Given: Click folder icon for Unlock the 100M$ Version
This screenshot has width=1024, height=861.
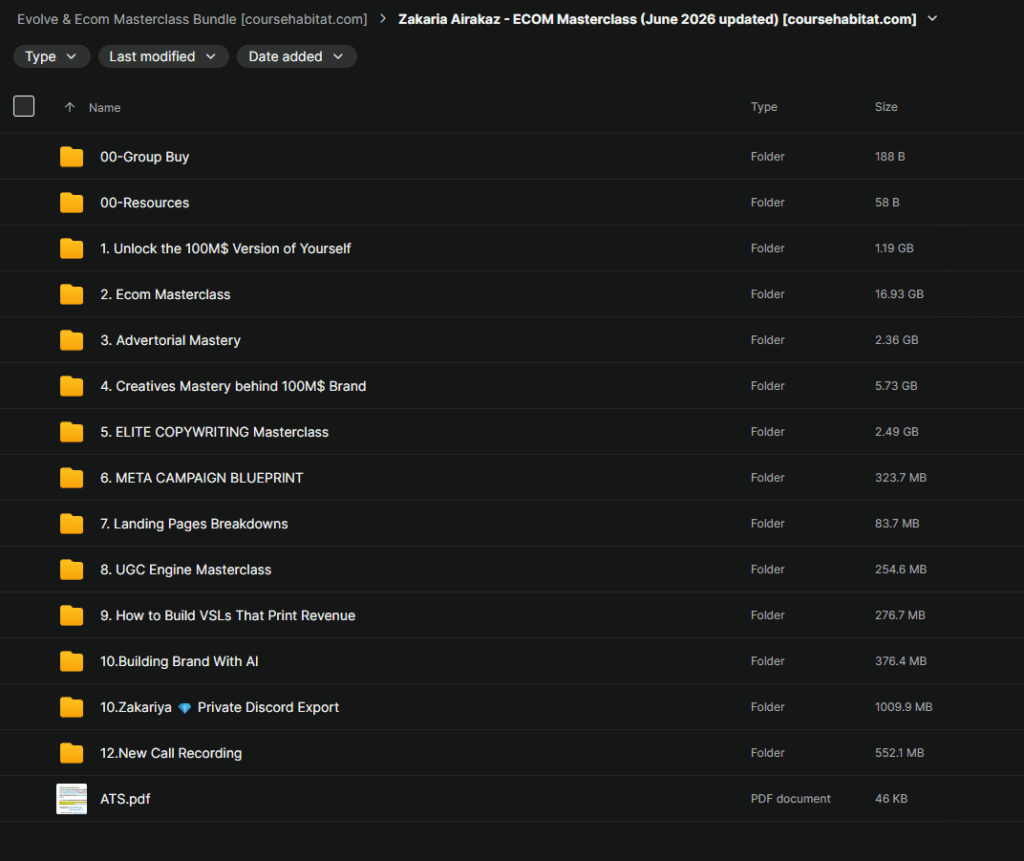Looking at the screenshot, I should click(71, 248).
